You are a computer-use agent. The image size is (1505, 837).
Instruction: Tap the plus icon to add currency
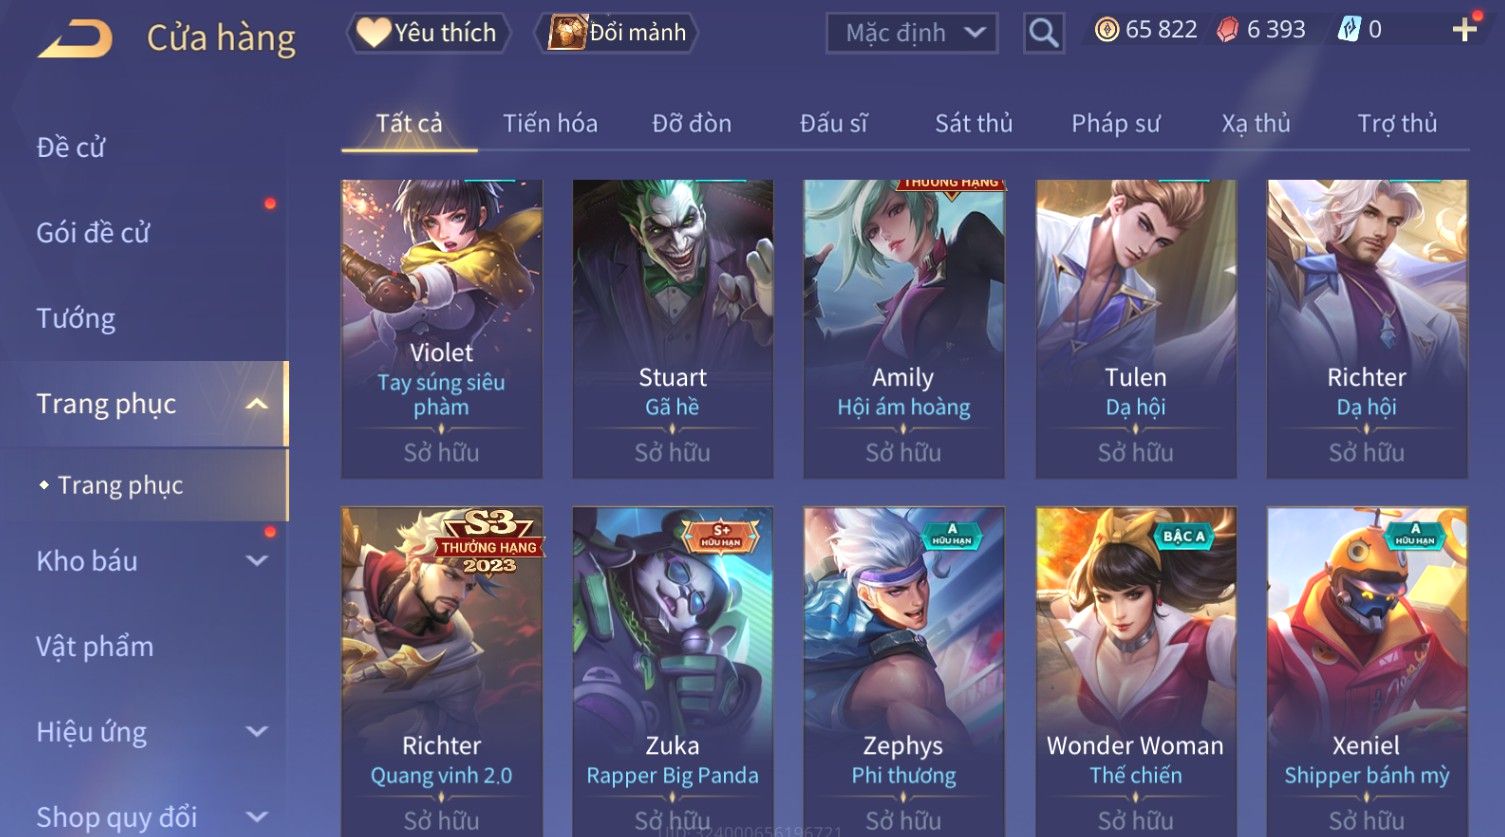pyautogui.click(x=1465, y=29)
